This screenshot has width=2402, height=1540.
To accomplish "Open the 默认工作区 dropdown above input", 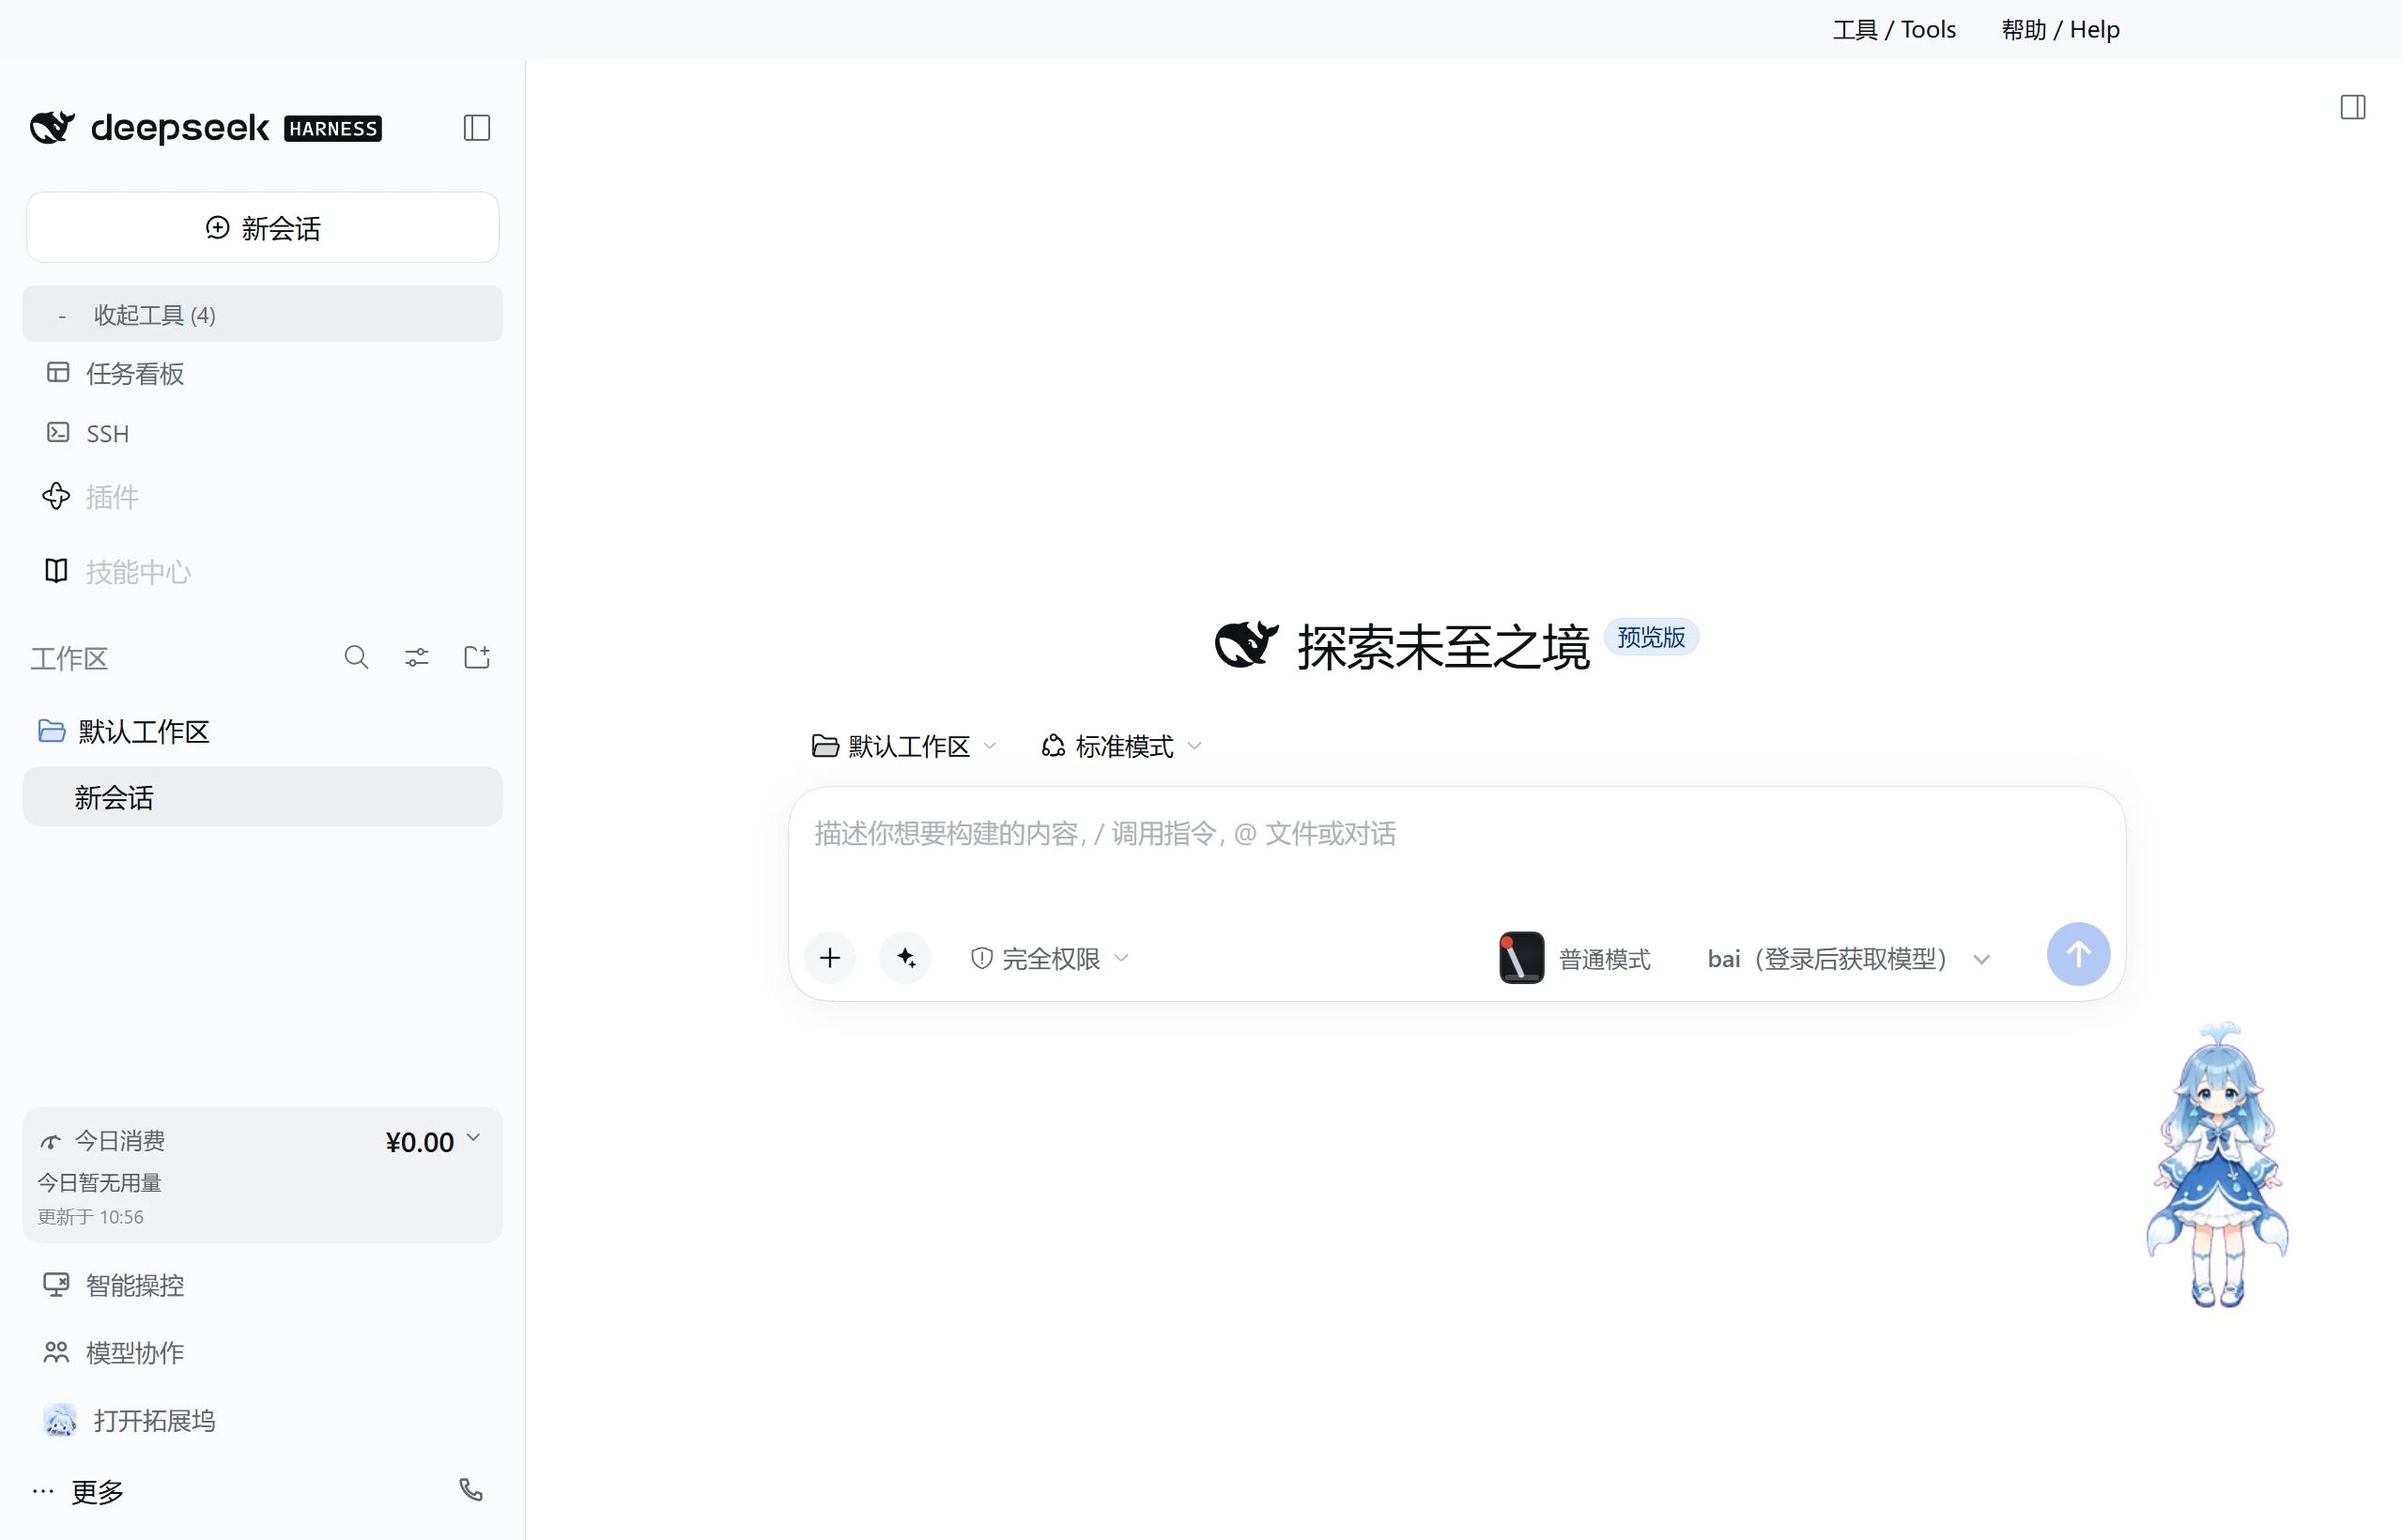I will pos(904,746).
